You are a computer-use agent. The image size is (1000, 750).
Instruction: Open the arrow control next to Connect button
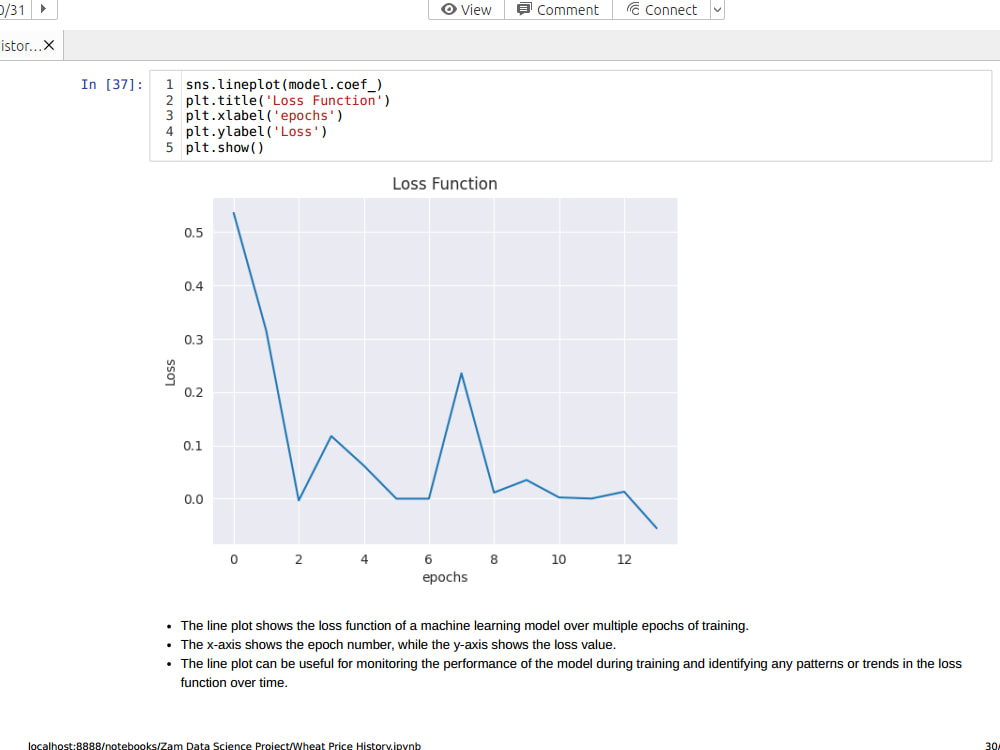(716, 9)
